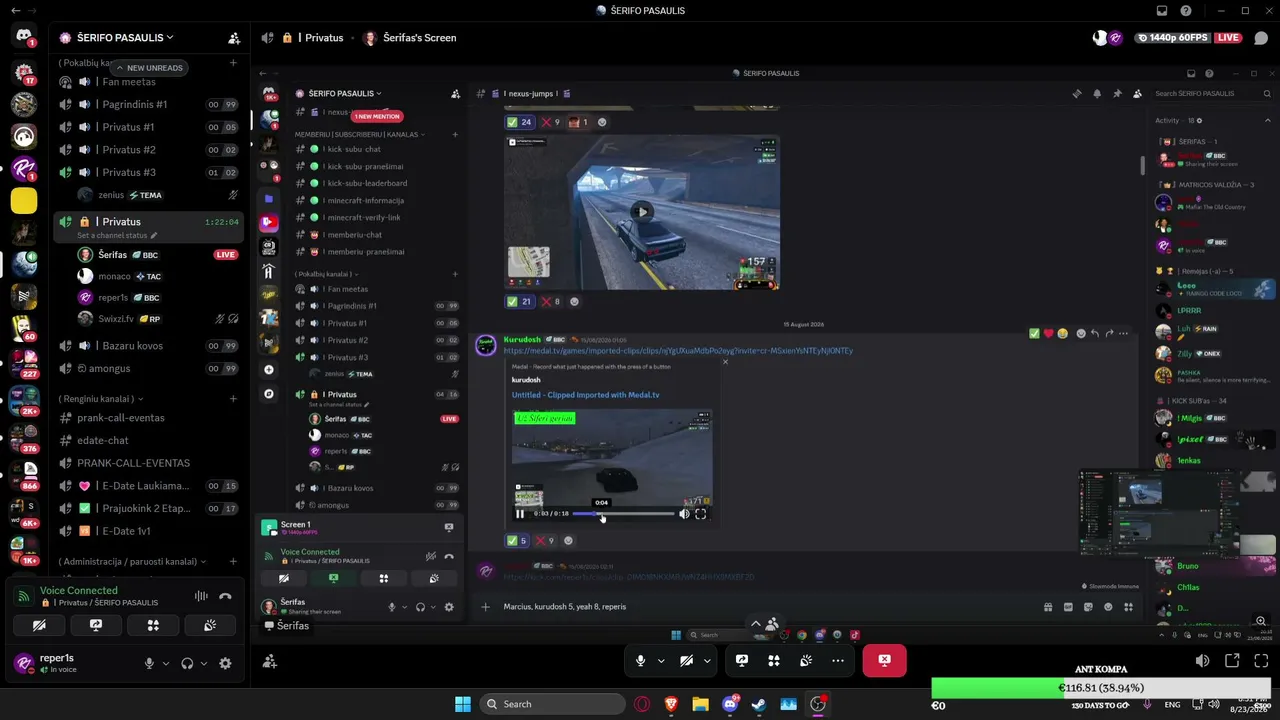Edit channel status pencil icon

pyautogui.click(x=154, y=236)
